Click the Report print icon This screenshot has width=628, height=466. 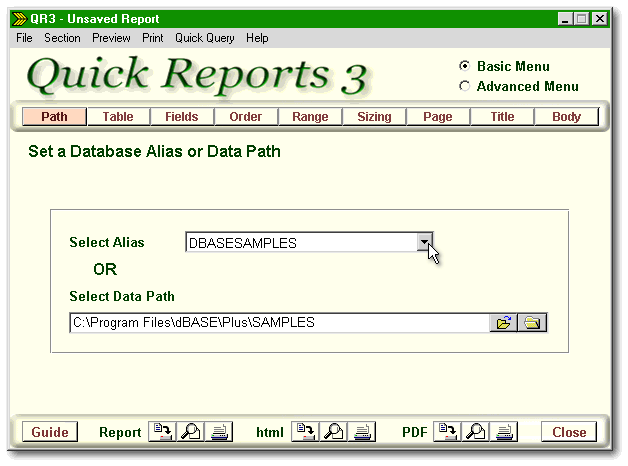(219, 432)
